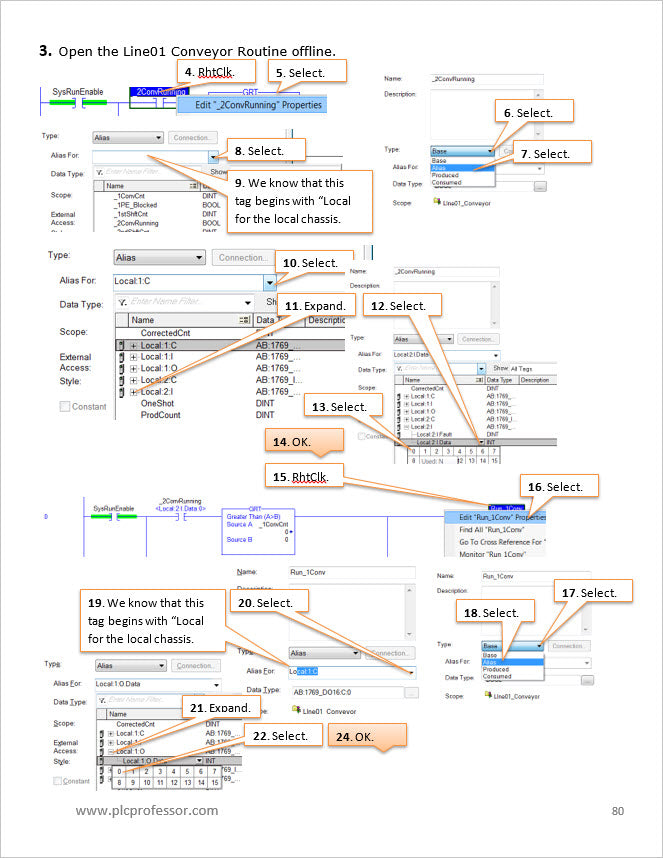The width and height of the screenshot is (663, 858).
Task: Choose Find All "Run_1Conv" from the context menu
Action: coord(492,530)
